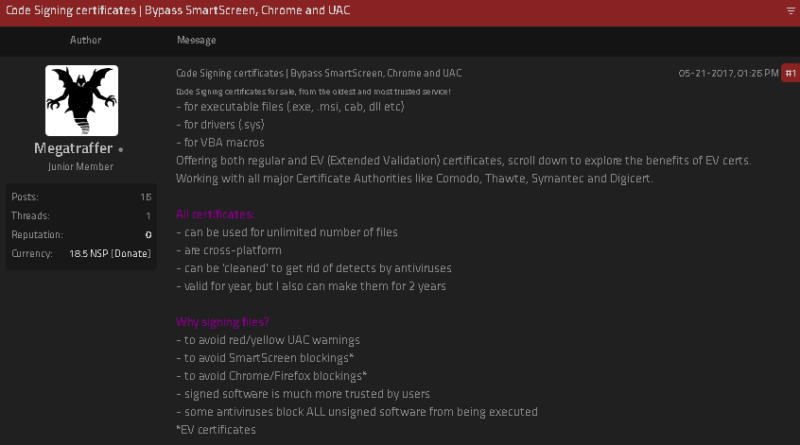Click the 18.5 NSP currency amount
This screenshot has width=800, height=445.
(x=89, y=254)
